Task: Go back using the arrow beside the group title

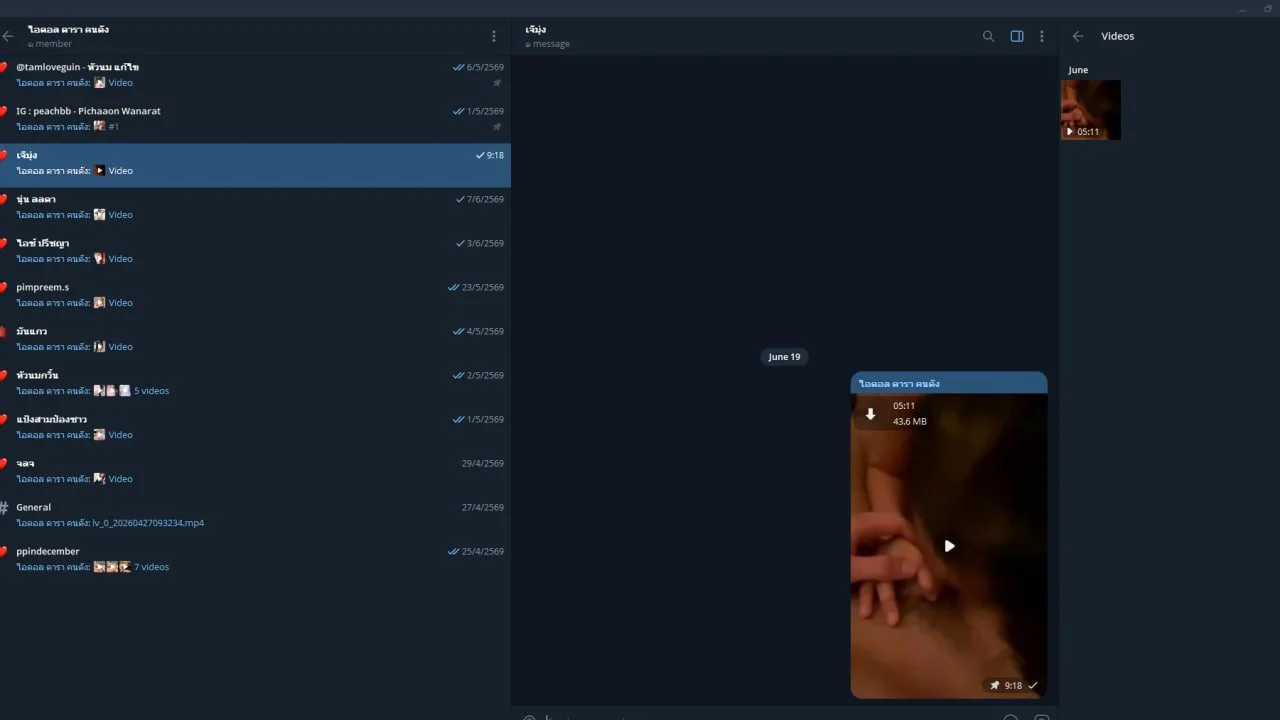Action: 8,36
